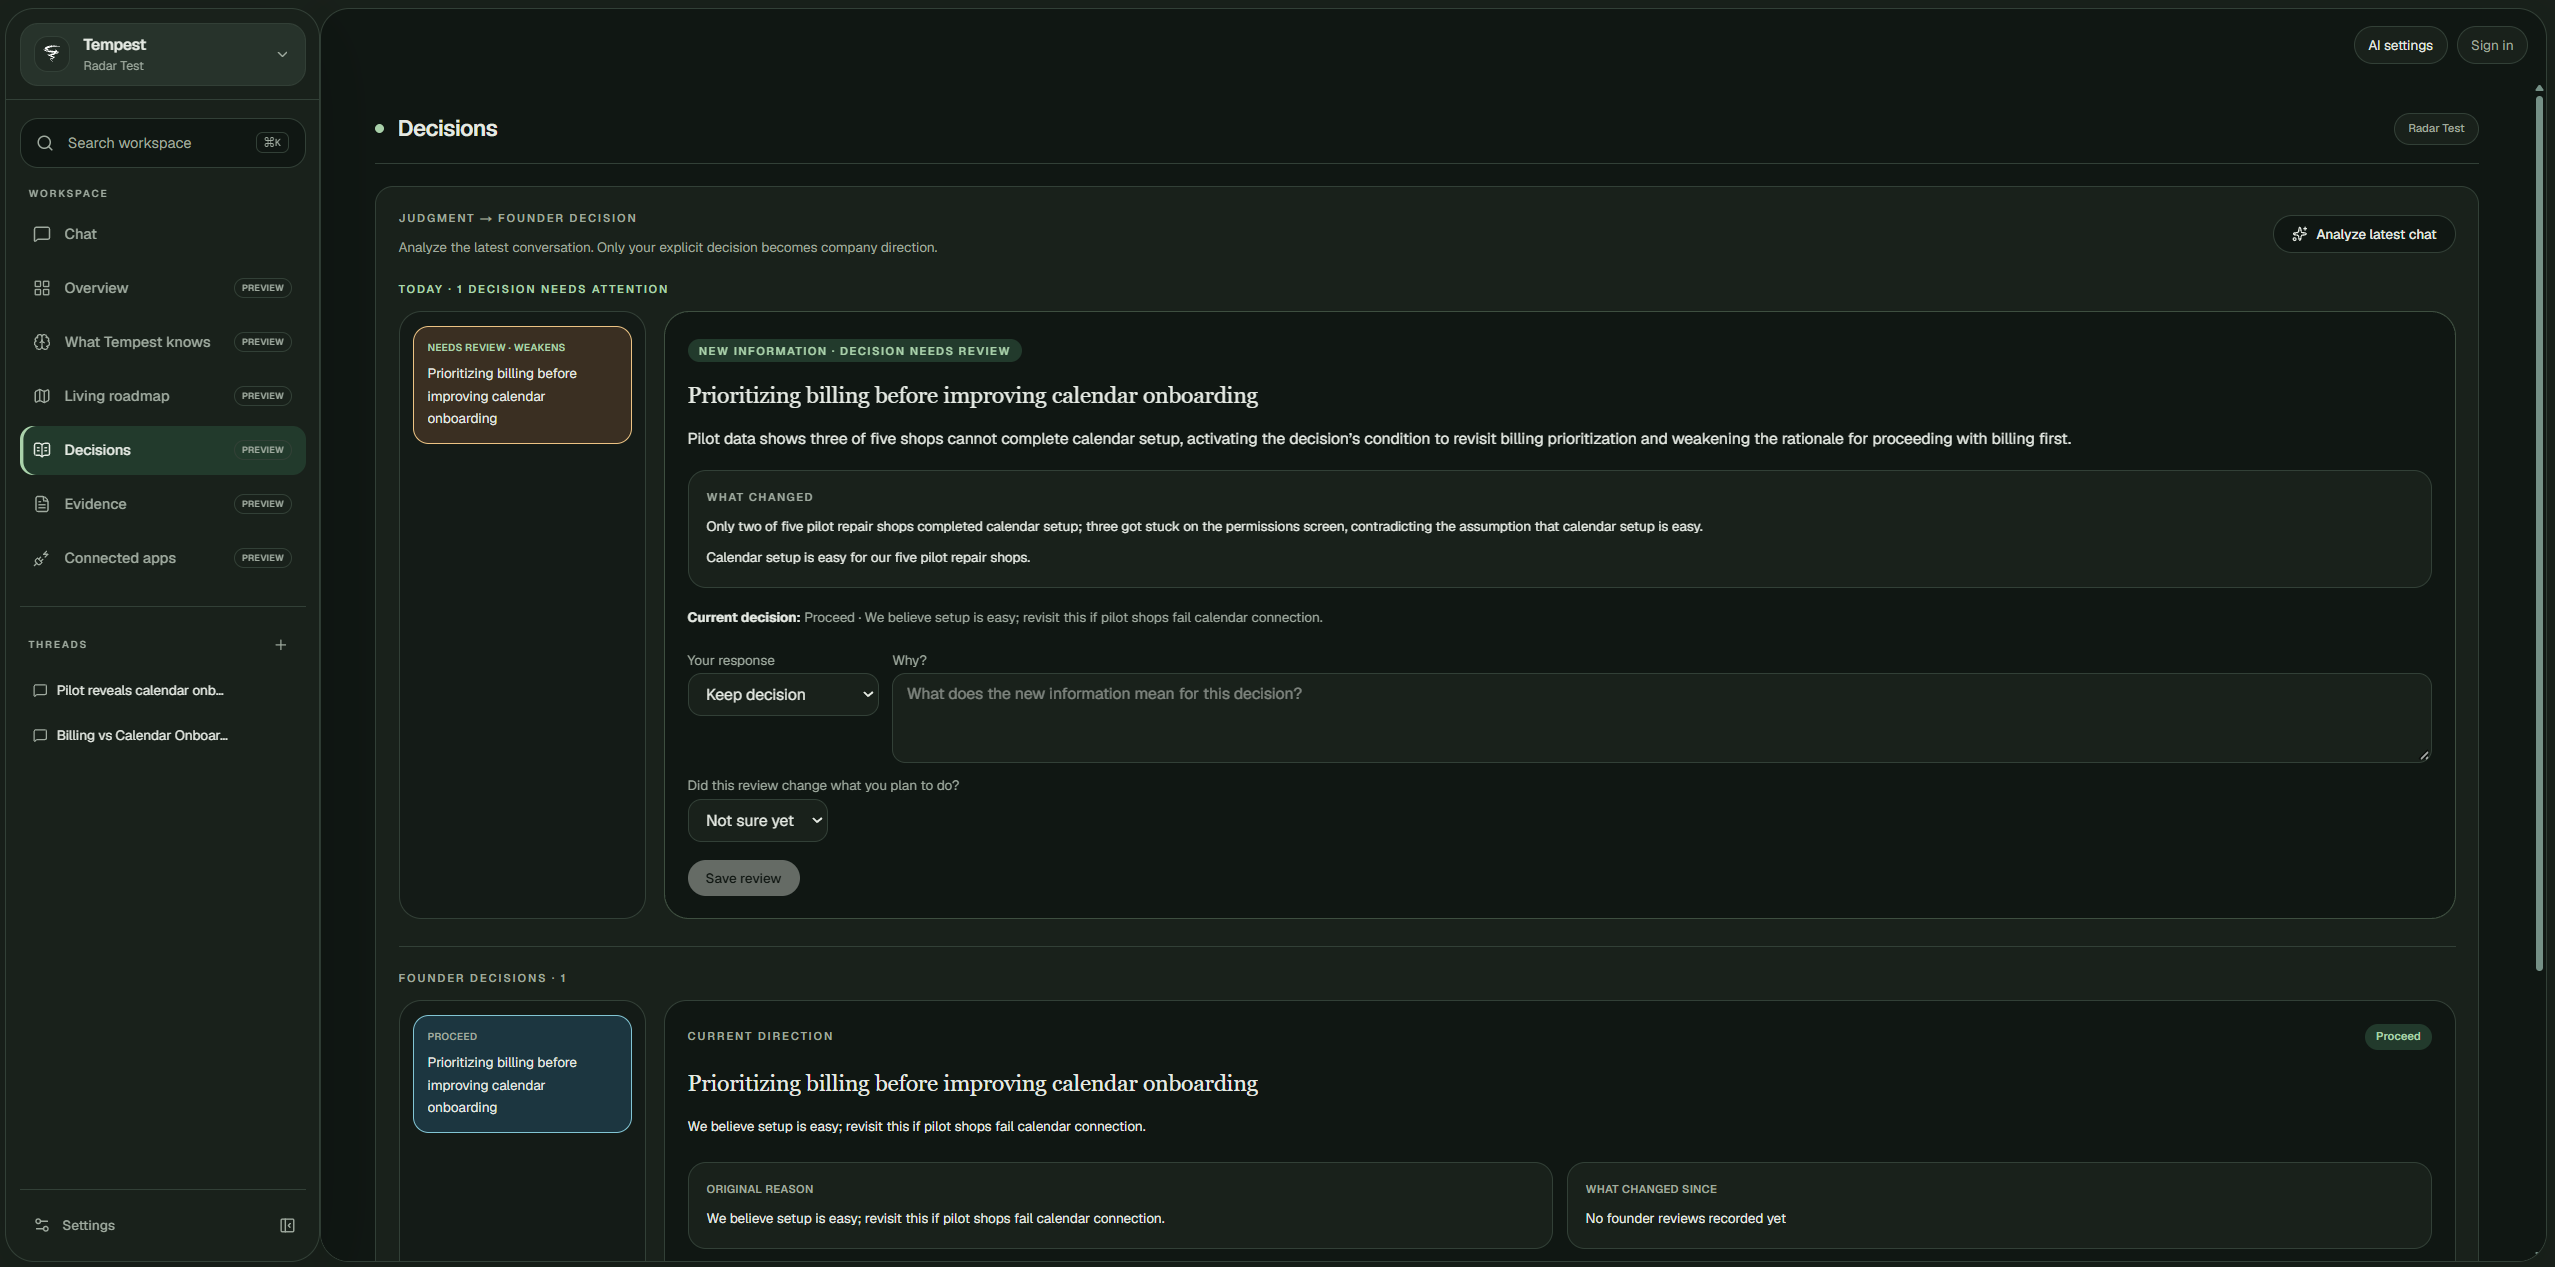
Task: Select the Proceed decision card
Action: click(522, 1074)
